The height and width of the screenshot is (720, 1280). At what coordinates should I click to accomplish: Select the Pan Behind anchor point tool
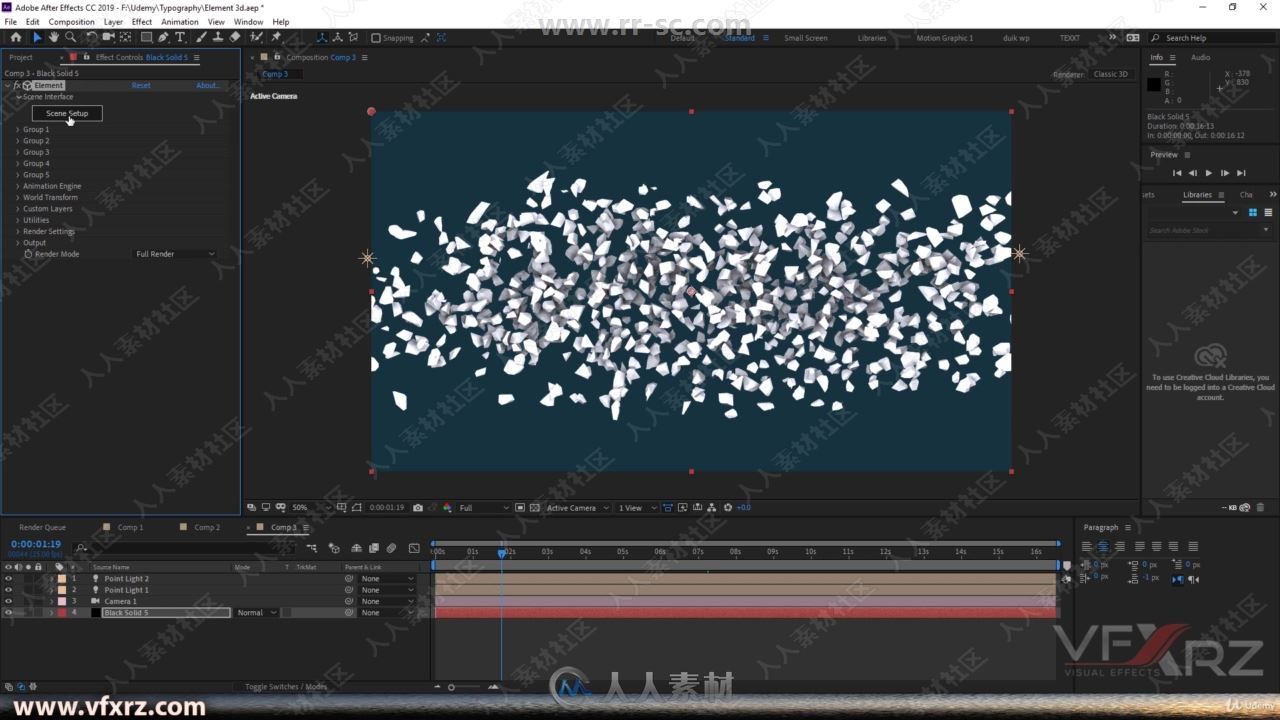(x=125, y=37)
